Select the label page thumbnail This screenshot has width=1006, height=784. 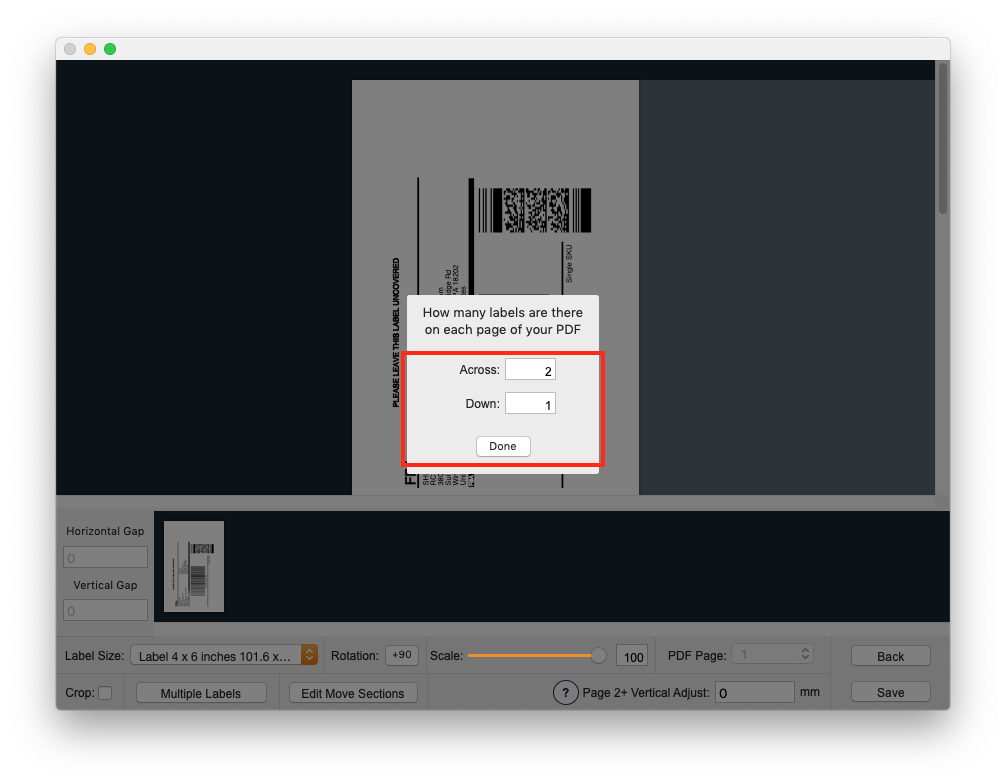(194, 567)
